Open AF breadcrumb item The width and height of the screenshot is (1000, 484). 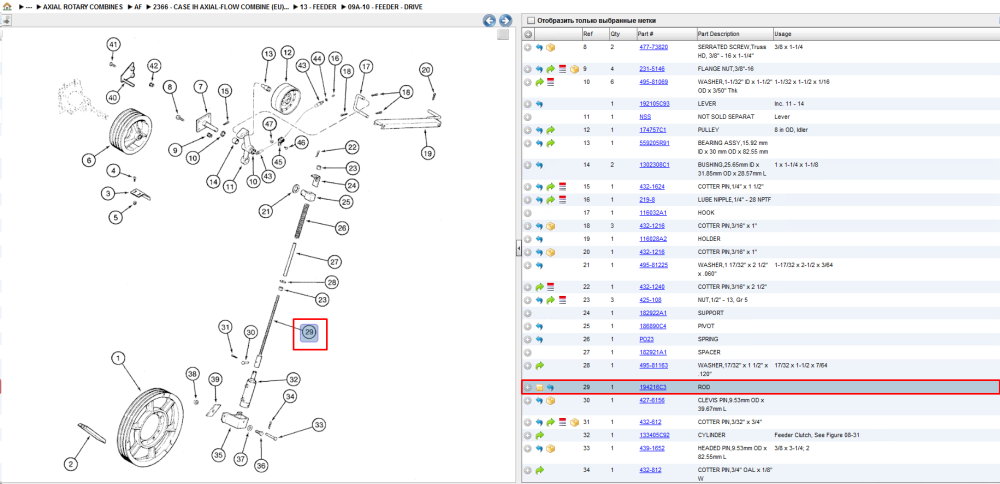tap(138, 6)
